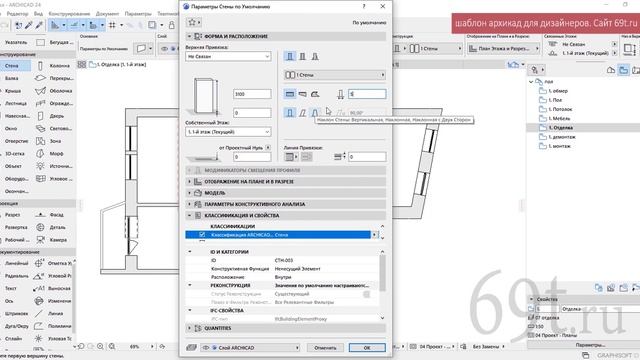Open the Документ menu

pyautogui.click(x=107, y=13)
